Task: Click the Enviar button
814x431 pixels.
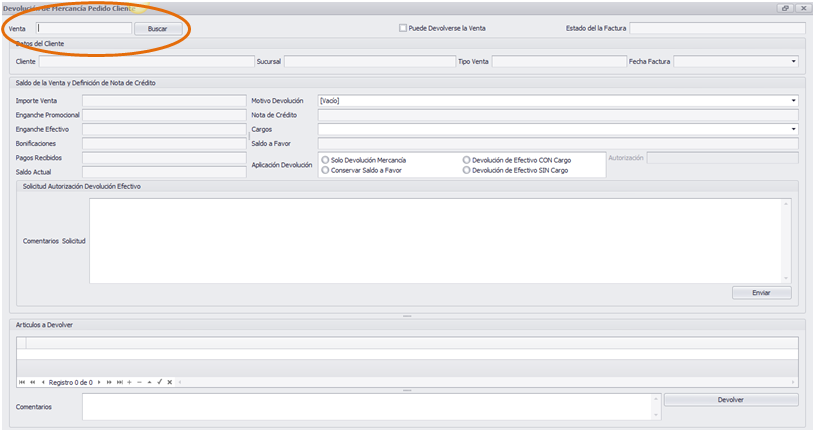Action: (x=762, y=293)
